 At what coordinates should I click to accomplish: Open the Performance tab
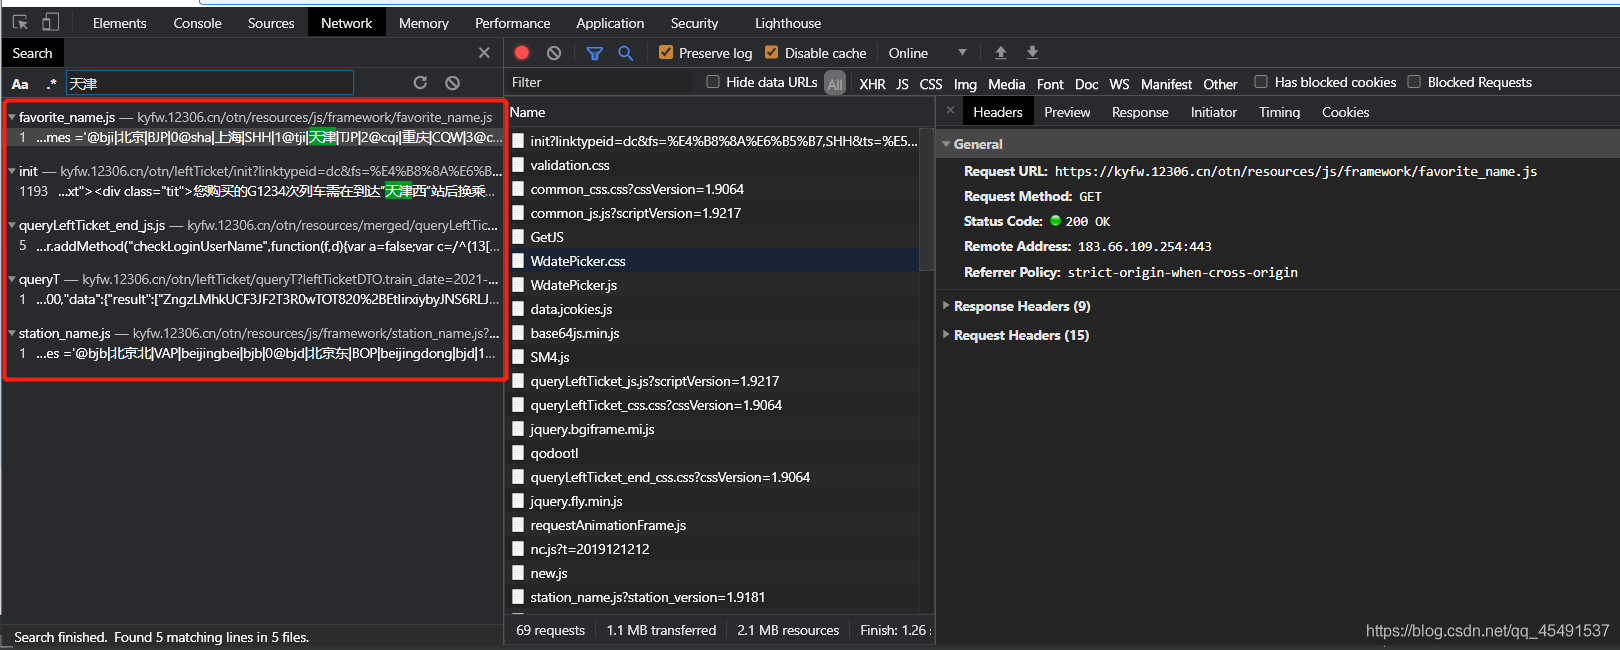coord(512,23)
